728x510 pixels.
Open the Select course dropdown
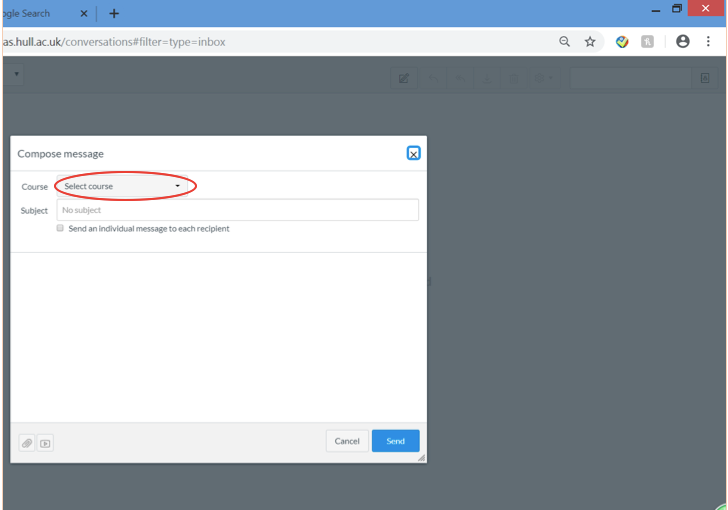point(122,186)
